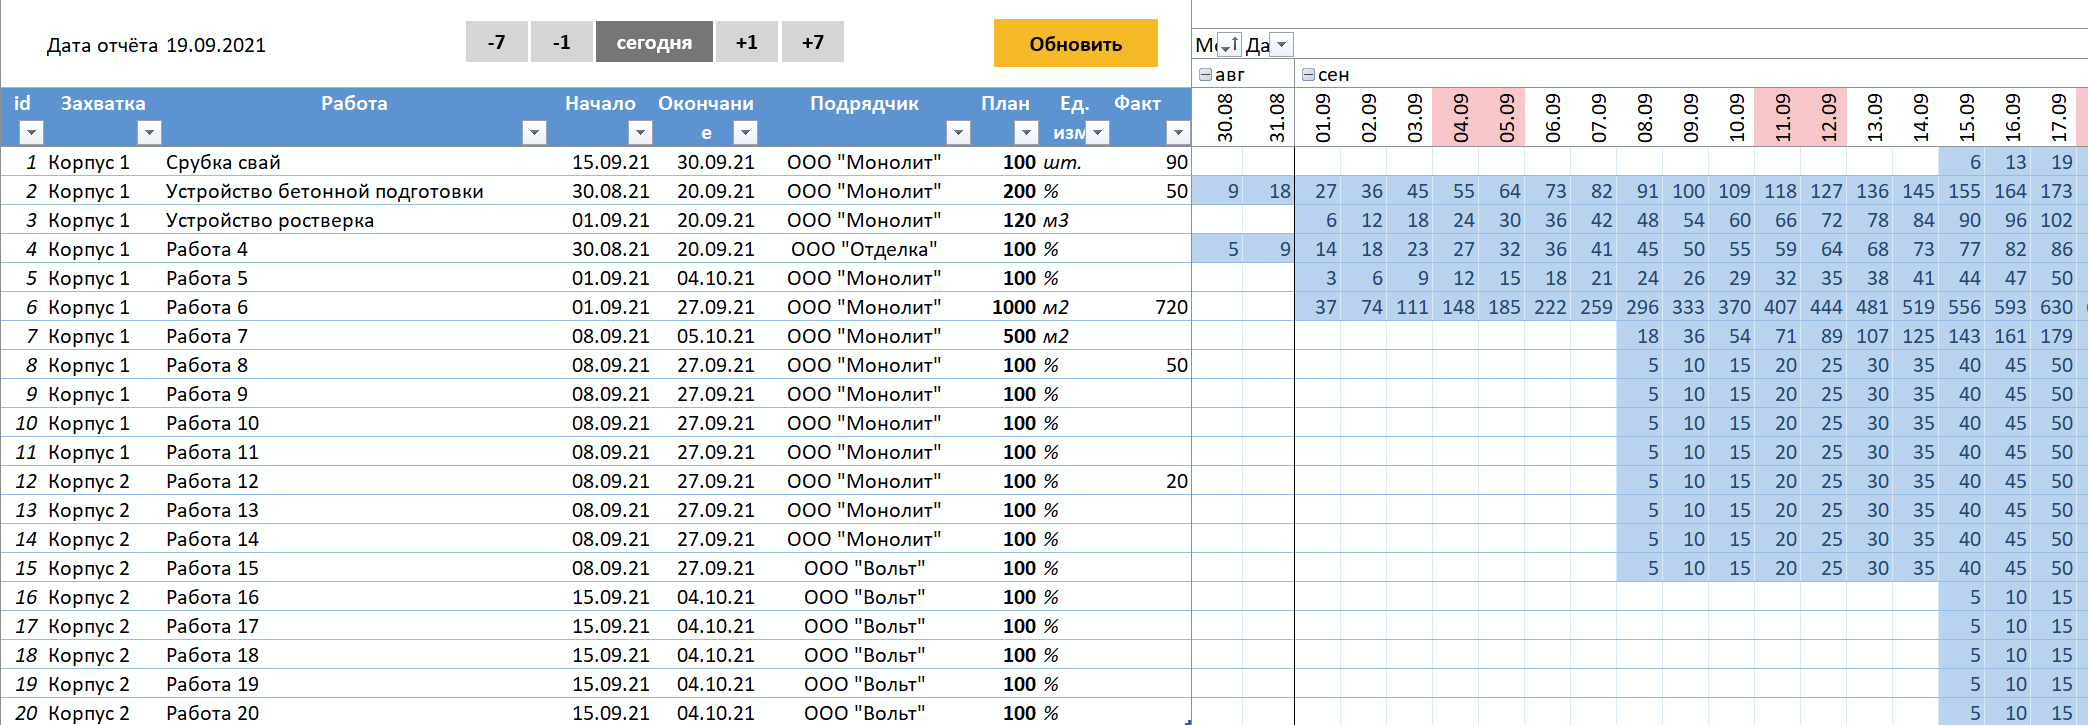Image resolution: width=2088 pixels, height=725 pixels.
Task: Shift report date back with -7 button
Action: (496, 42)
